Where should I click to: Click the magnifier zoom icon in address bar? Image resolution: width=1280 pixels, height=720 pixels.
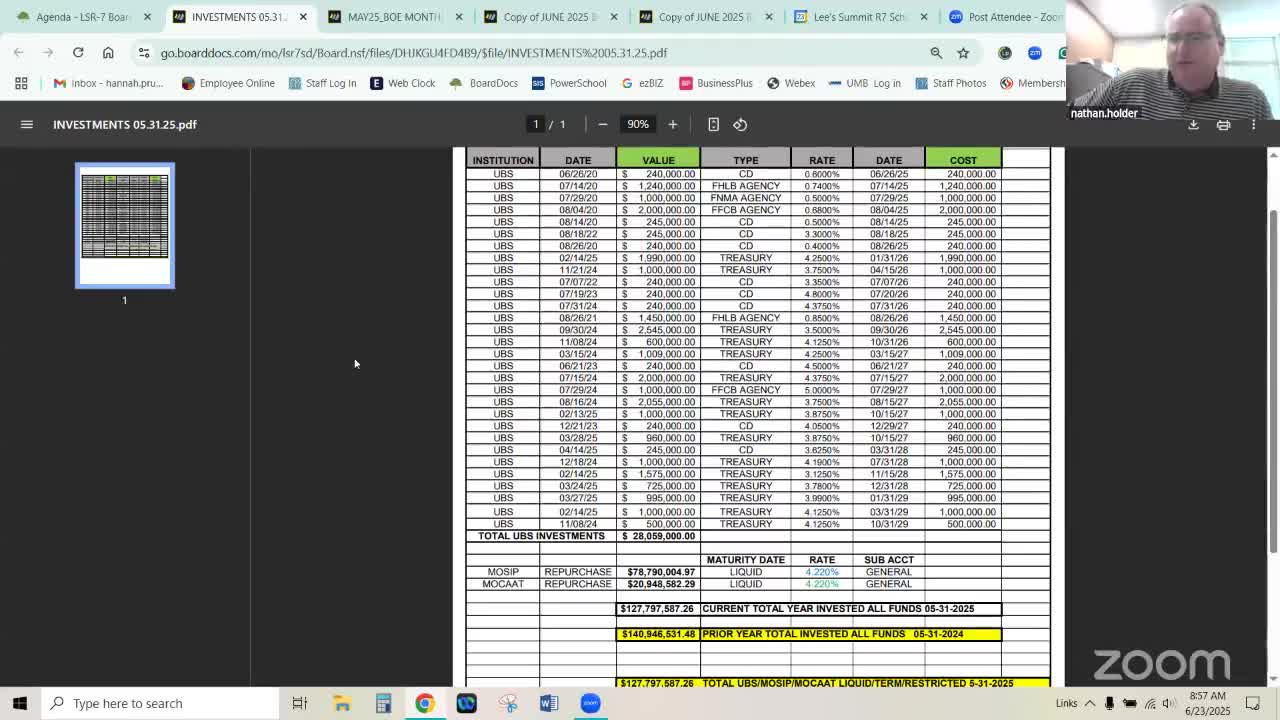[x=936, y=52]
